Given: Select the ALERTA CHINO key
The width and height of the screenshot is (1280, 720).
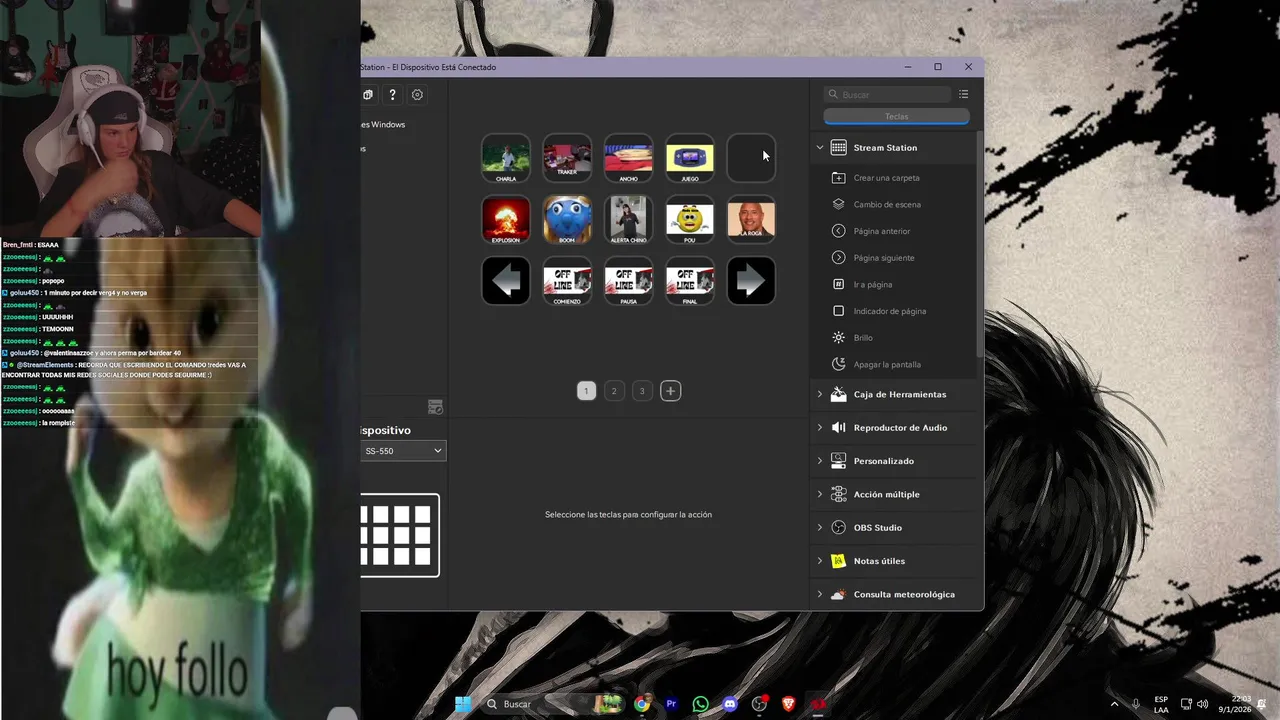Looking at the screenshot, I should [628, 219].
